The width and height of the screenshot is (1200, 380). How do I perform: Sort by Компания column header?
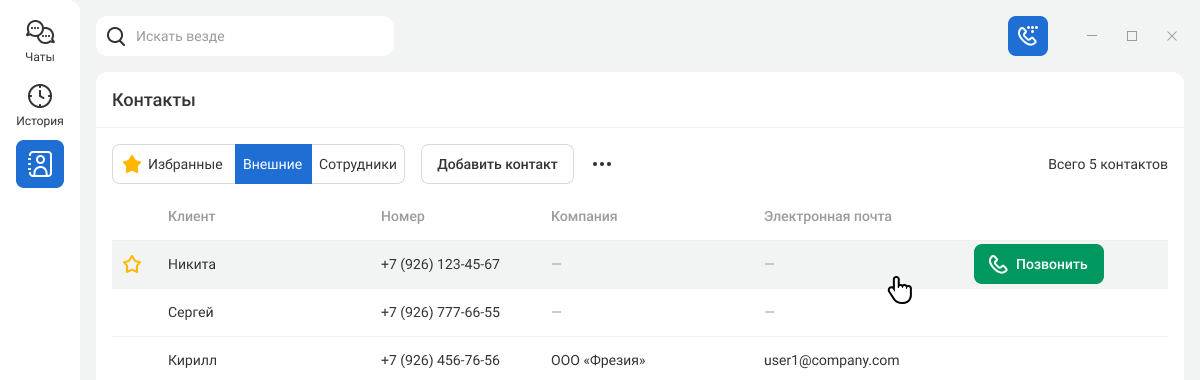coord(584,216)
